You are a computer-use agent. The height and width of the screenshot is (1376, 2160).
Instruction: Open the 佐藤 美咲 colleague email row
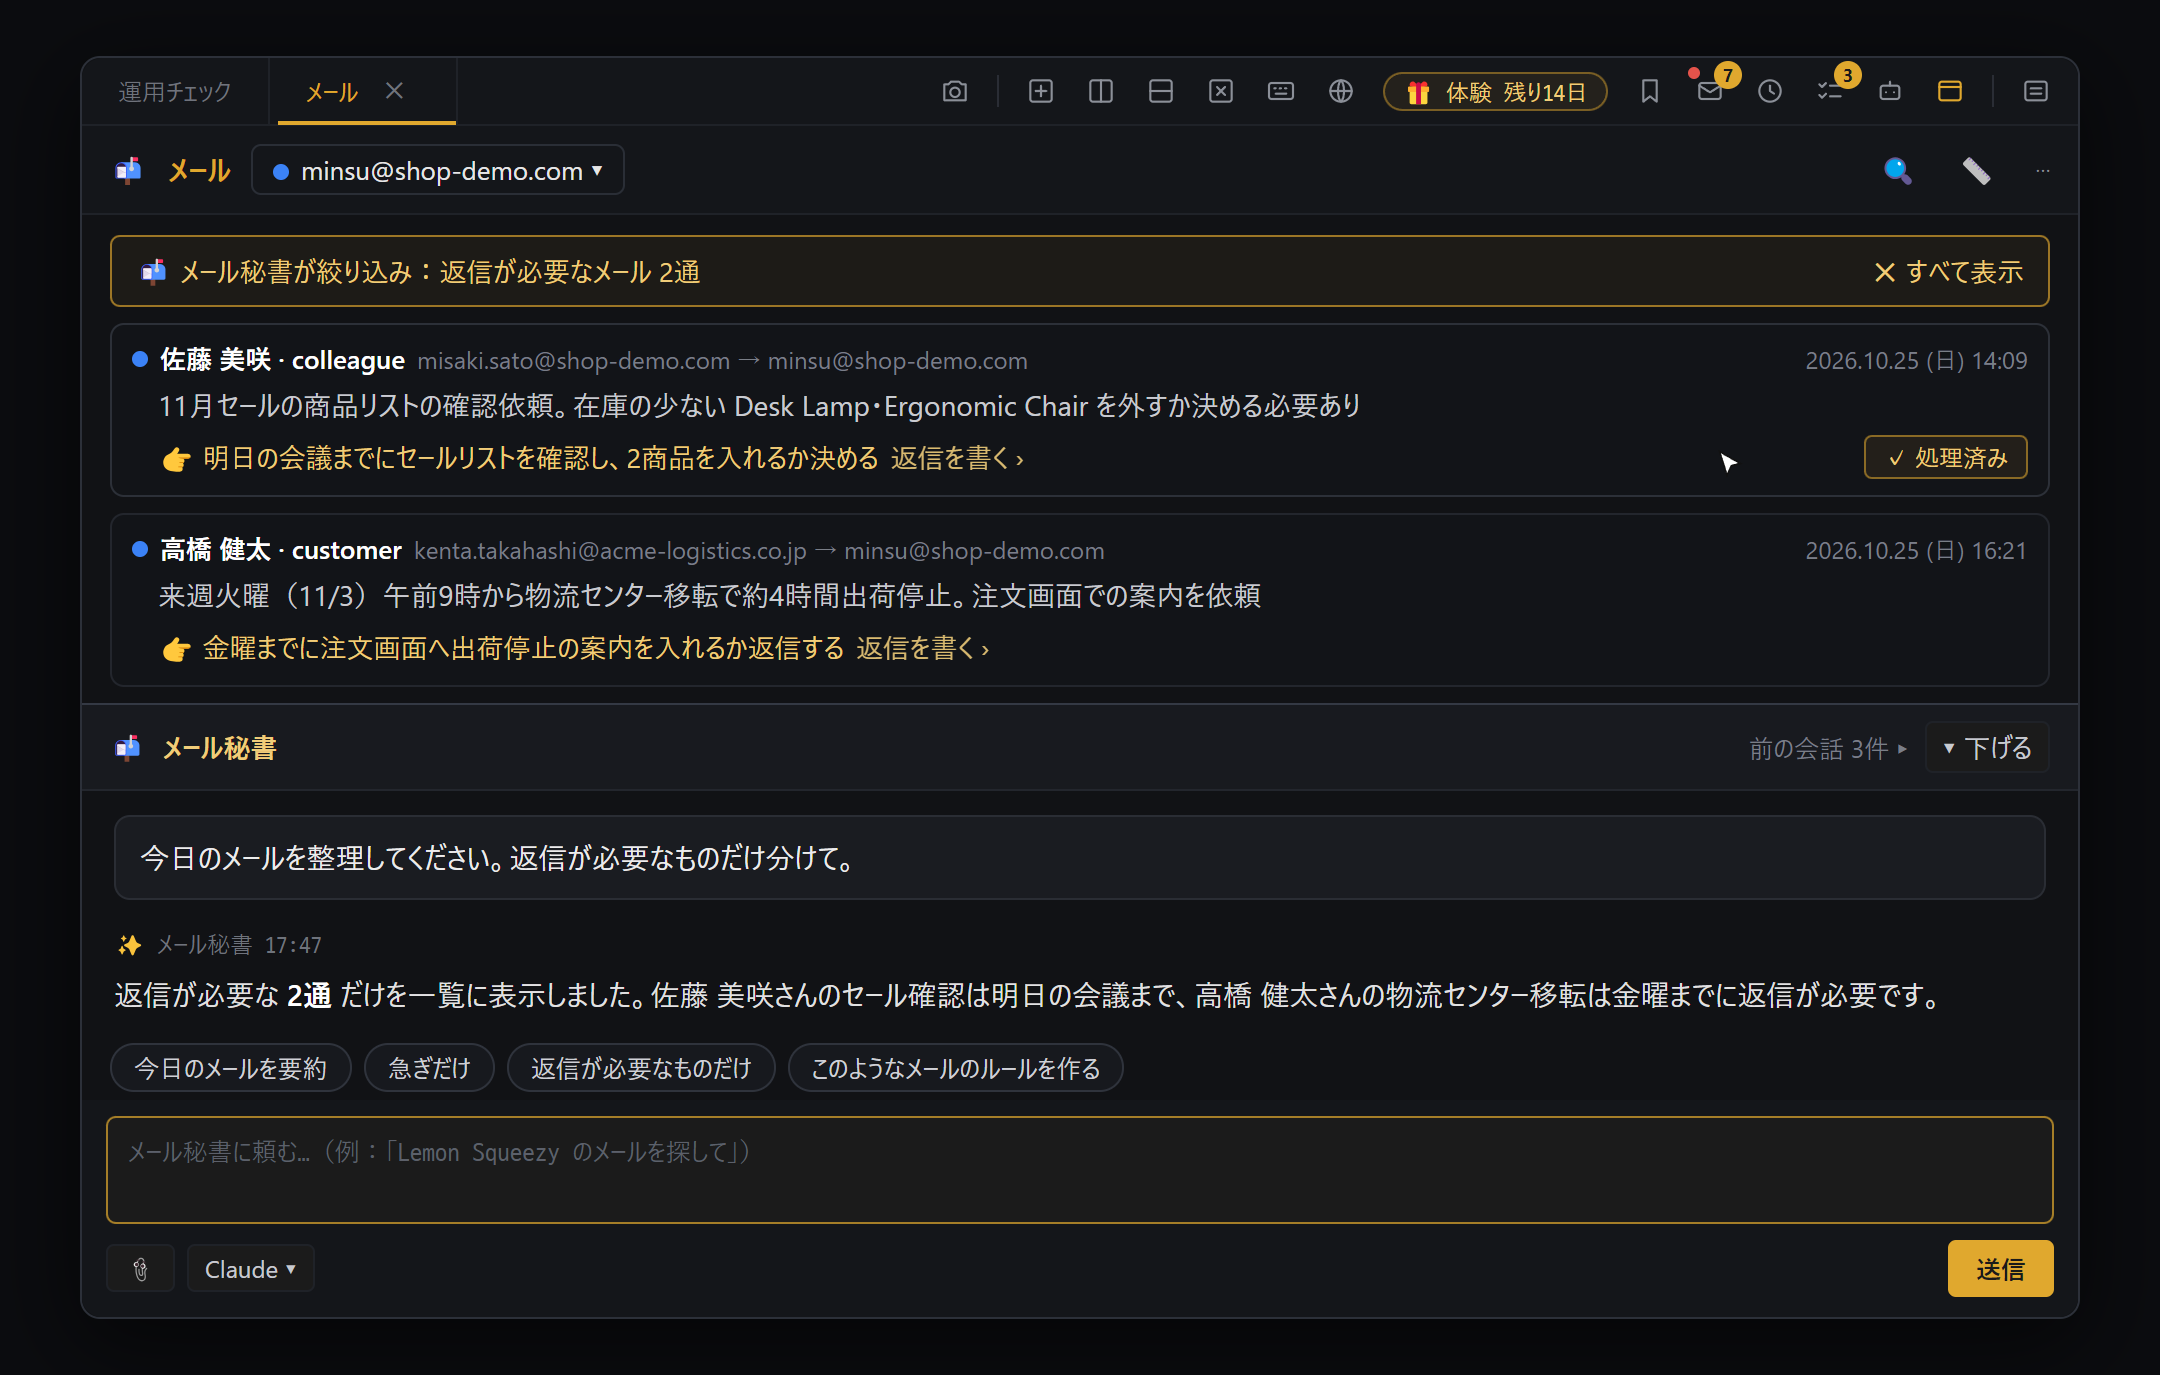click(1080, 410)
